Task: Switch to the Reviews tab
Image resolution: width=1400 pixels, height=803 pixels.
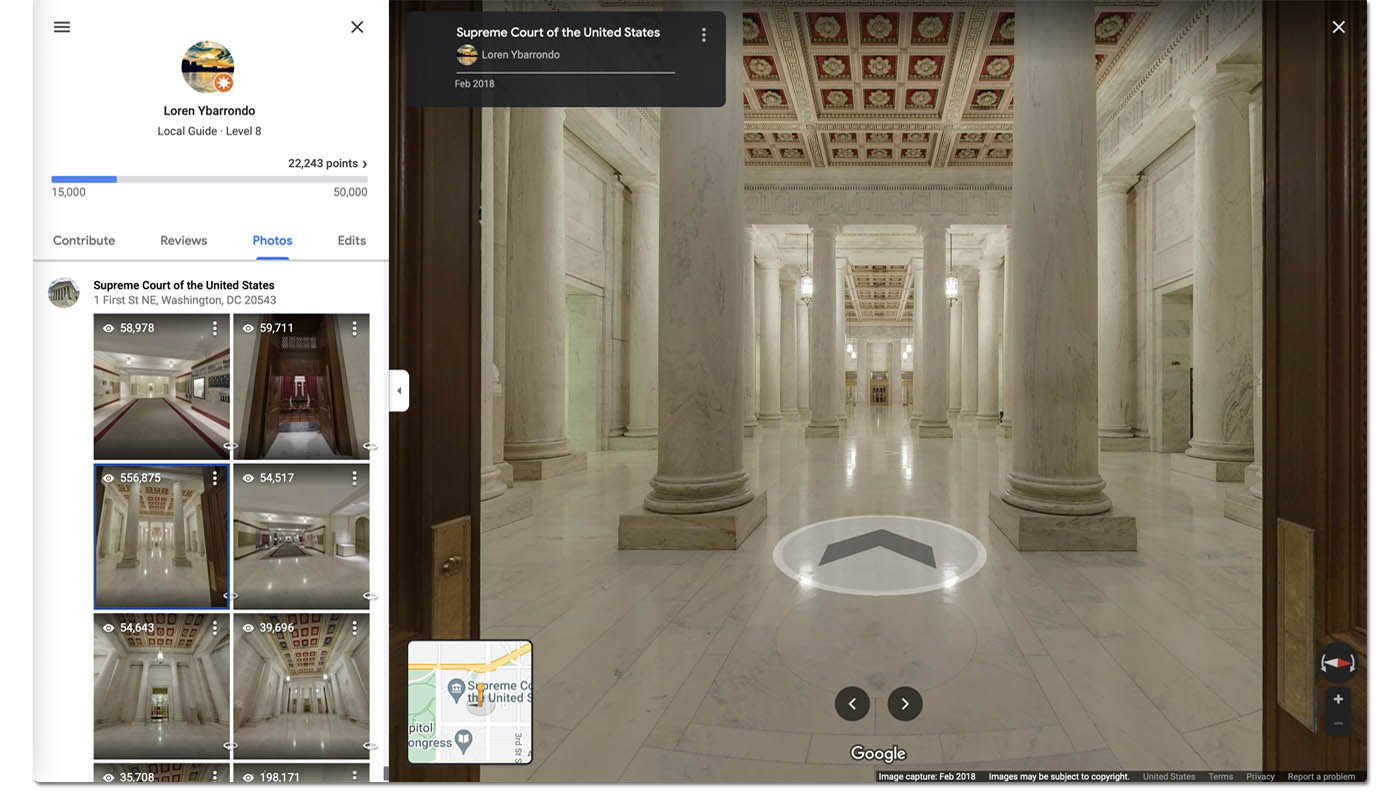Action: tap(184, 241)
